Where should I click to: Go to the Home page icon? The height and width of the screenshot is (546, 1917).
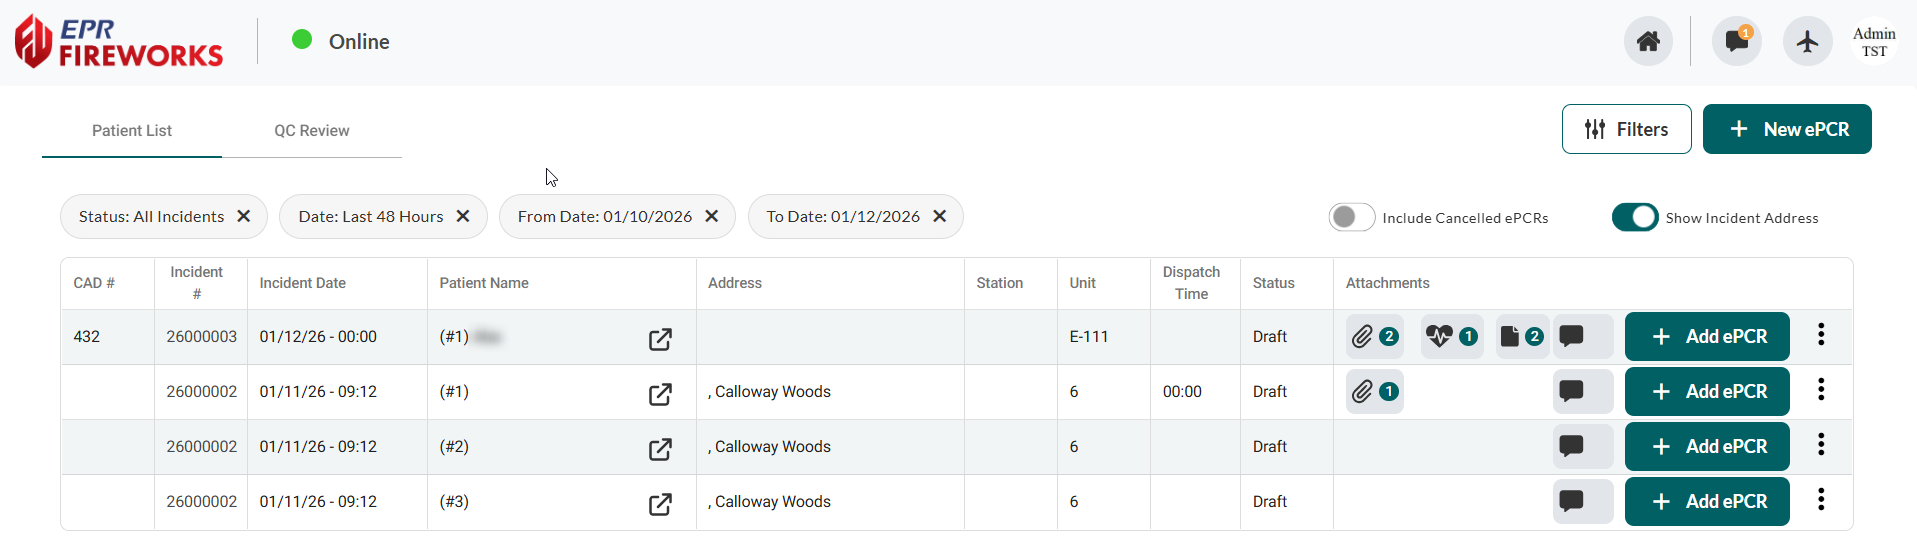(1647, 41)
